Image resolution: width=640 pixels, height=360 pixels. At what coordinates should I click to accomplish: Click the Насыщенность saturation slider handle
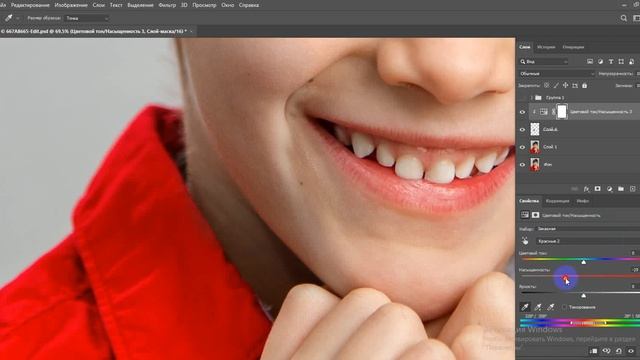tap(565, 278)
